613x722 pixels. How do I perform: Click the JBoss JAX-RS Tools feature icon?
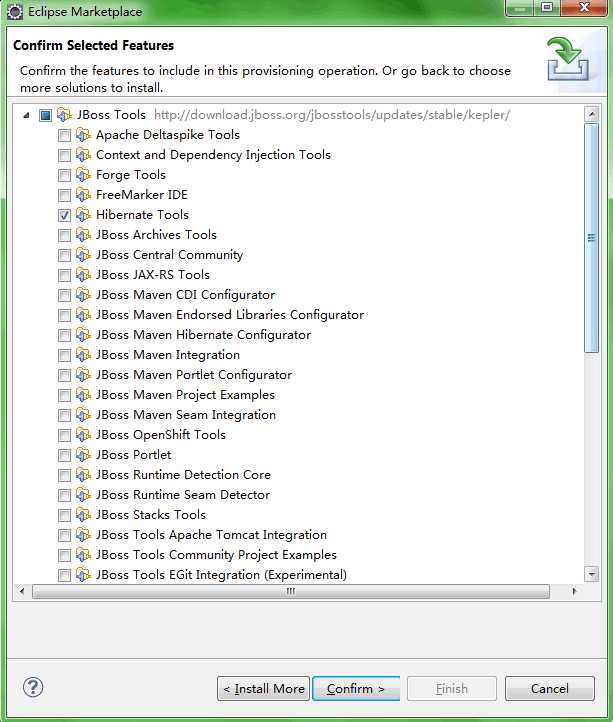point(83,275)
